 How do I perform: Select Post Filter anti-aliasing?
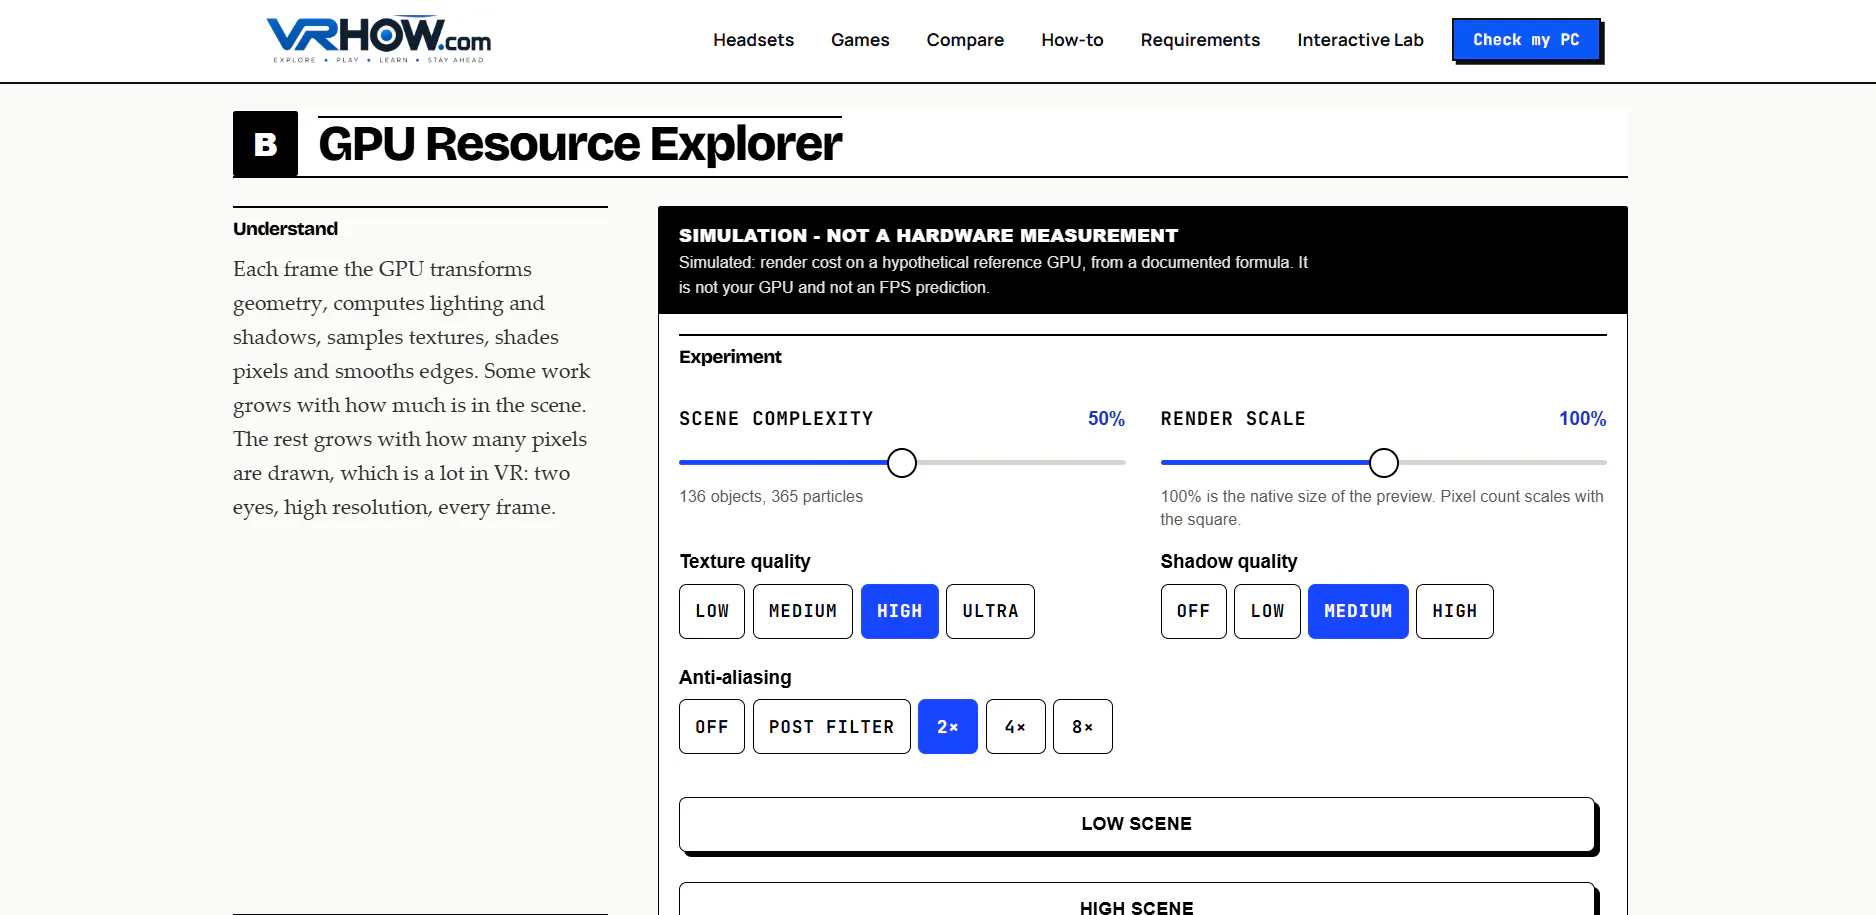[x=832, y=727]
